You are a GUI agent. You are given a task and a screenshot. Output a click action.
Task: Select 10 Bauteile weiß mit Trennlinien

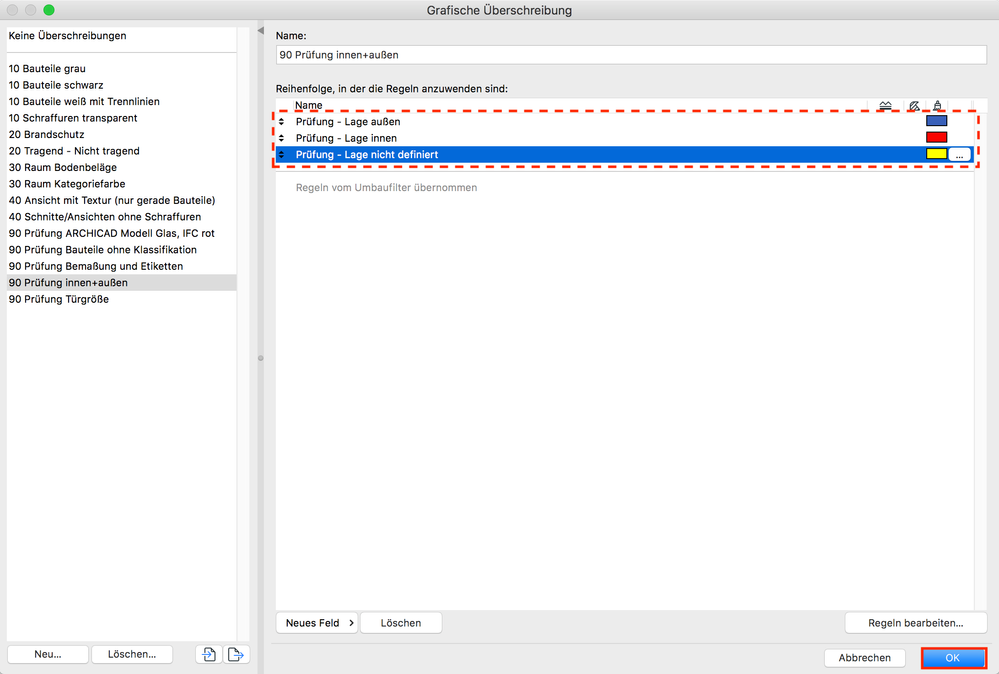coord(122,102)
